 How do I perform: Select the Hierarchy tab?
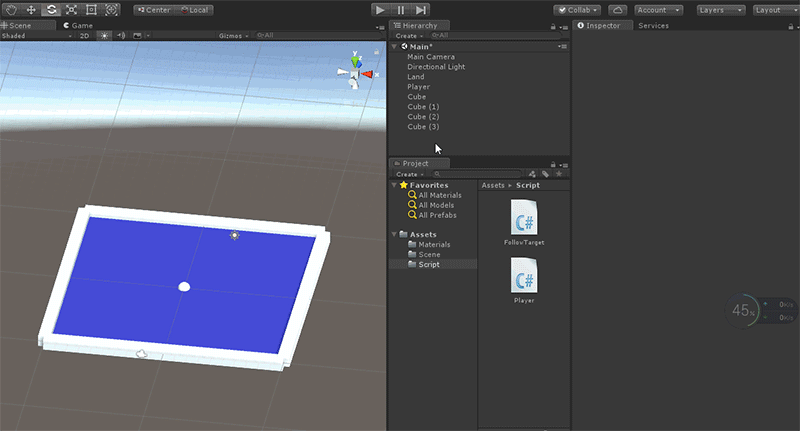coord(419,26)
